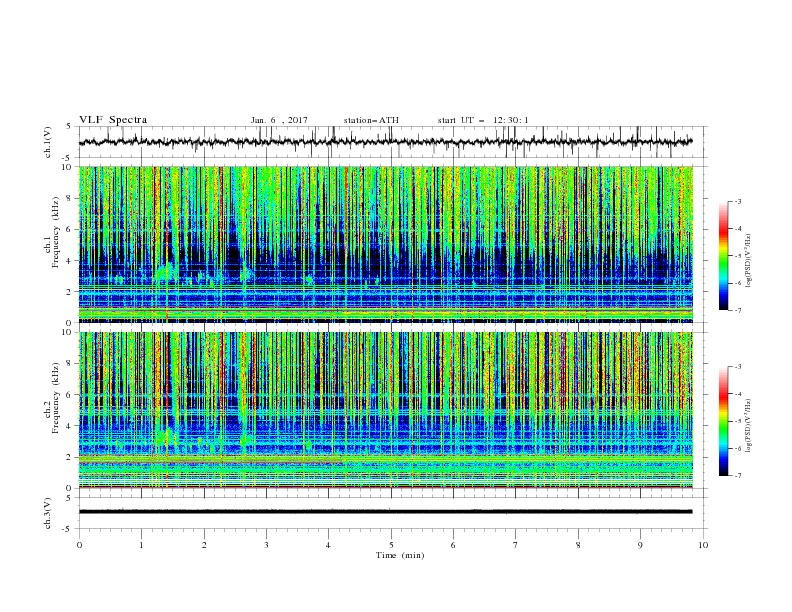The image size is (792, 612).
Task: Click the log(PSD) label beside ch.1 color bar
Action: point(749,261)
